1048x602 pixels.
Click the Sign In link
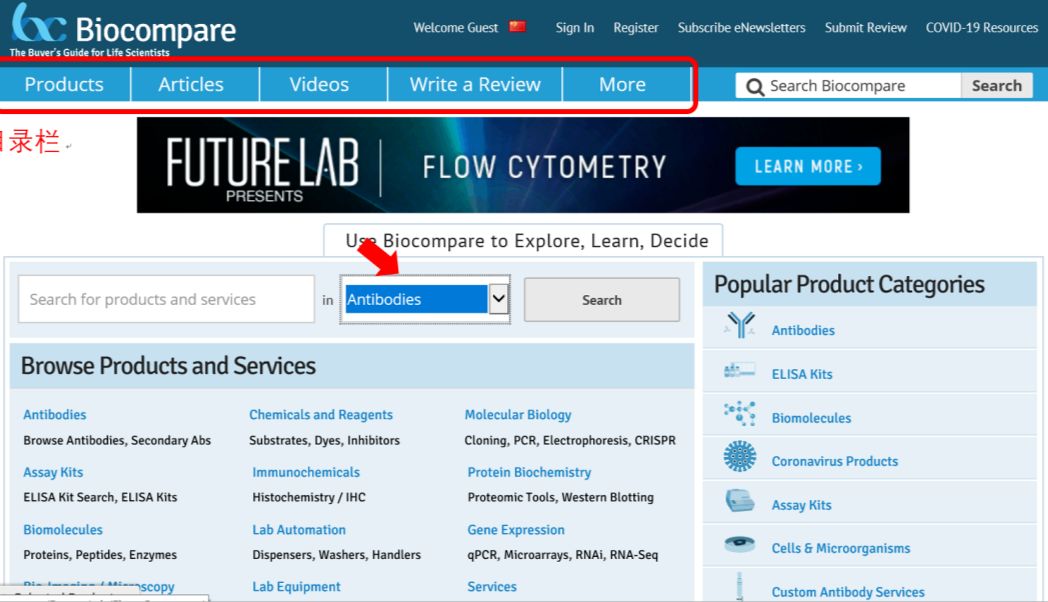[x=574, y=28]
